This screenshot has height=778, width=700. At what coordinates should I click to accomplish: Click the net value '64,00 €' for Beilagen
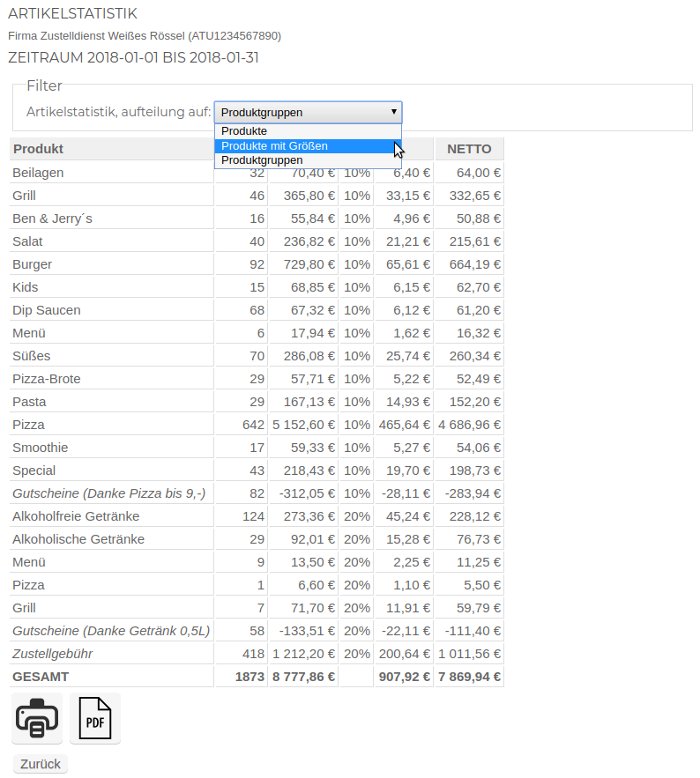[x=478, y=173]
